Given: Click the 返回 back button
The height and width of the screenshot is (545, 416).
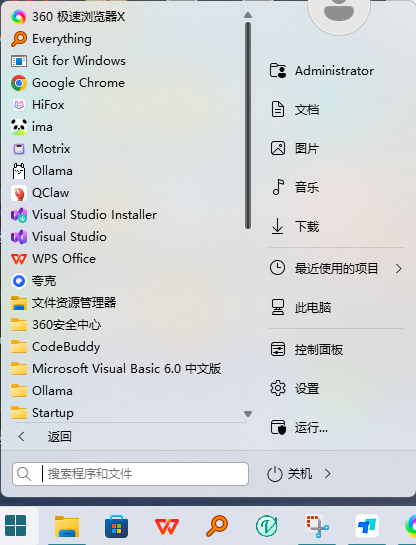Looking at the screenshot, I should pos(44,437).
